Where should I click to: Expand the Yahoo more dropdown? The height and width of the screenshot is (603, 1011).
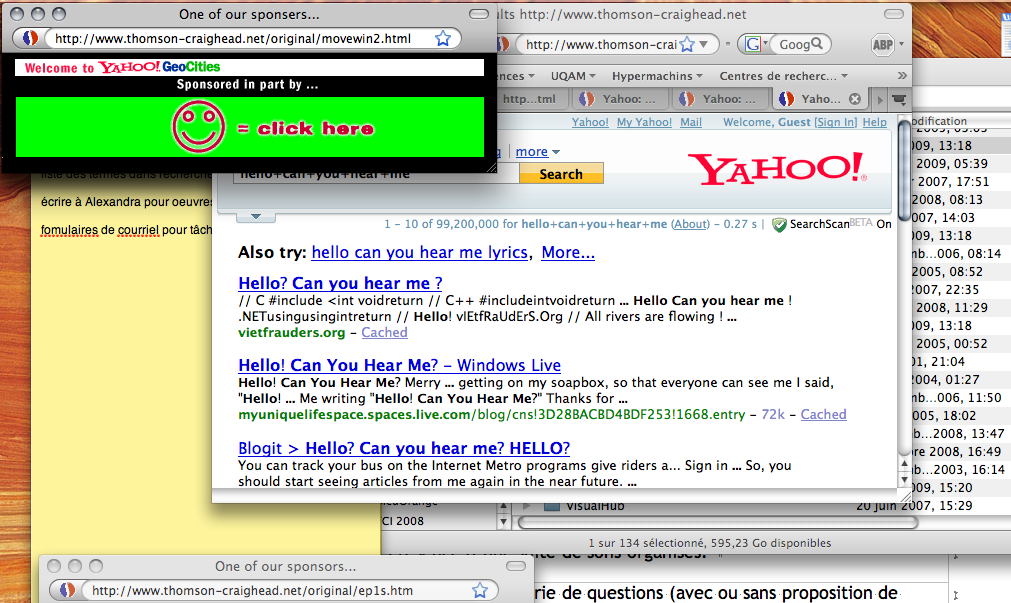click(538, 152)
